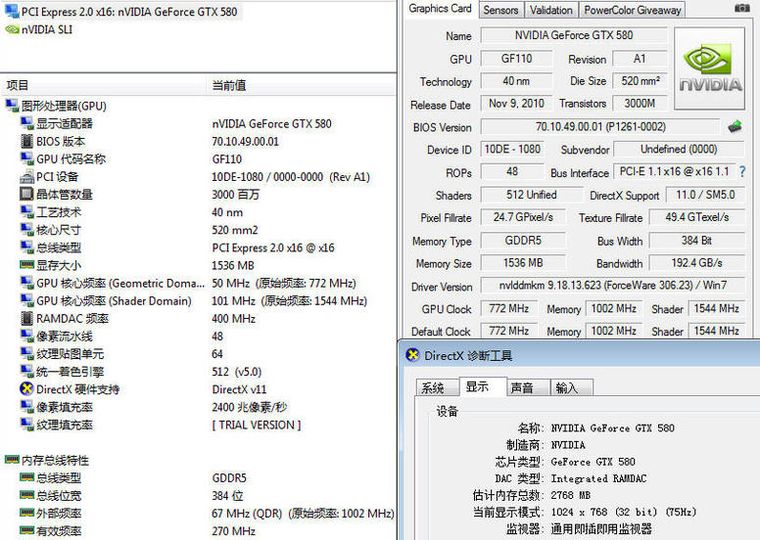Click the DirectX 硬件支持 X icon

click(x=27, y=389)
